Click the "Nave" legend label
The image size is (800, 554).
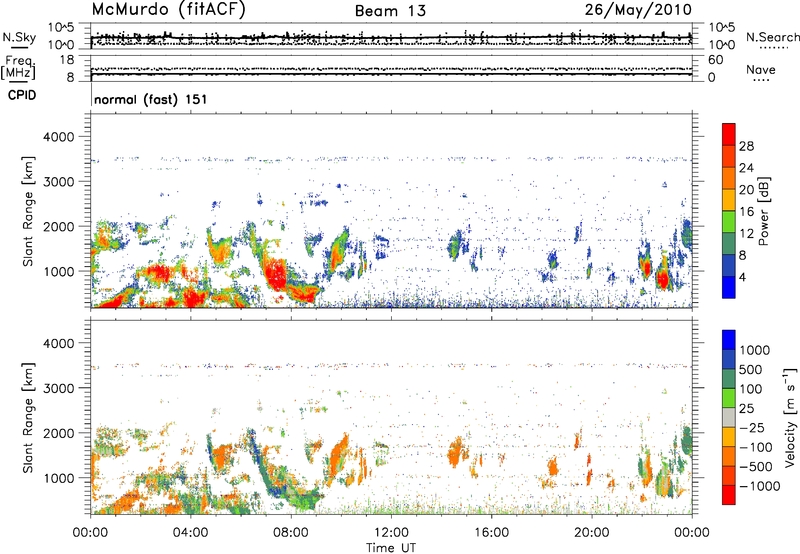760,69
